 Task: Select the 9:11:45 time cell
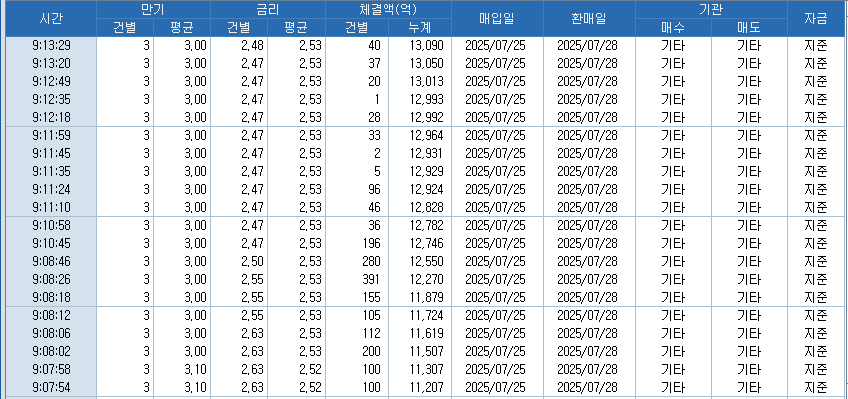pyautogui.click(x=51, y=154)
